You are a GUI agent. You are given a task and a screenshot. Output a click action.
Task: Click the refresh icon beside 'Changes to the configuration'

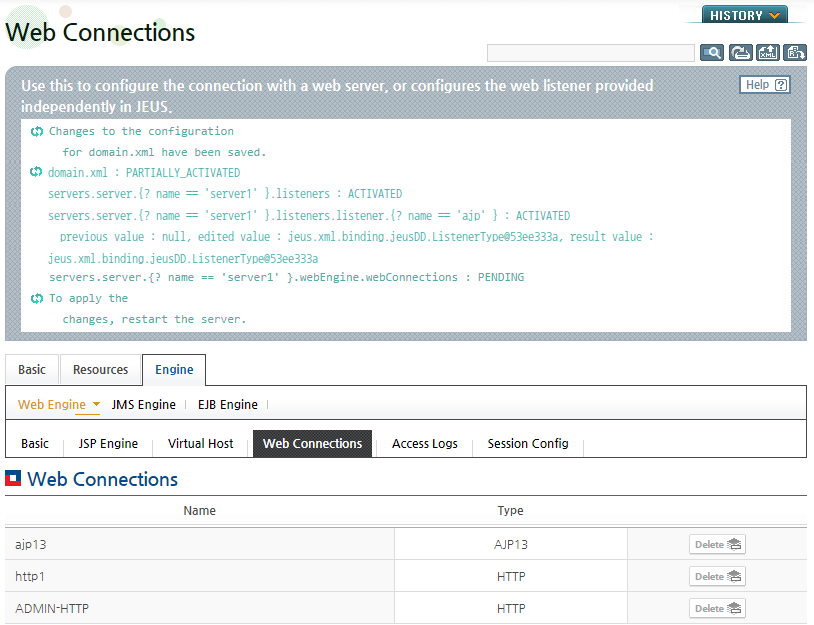coord(36,131)
